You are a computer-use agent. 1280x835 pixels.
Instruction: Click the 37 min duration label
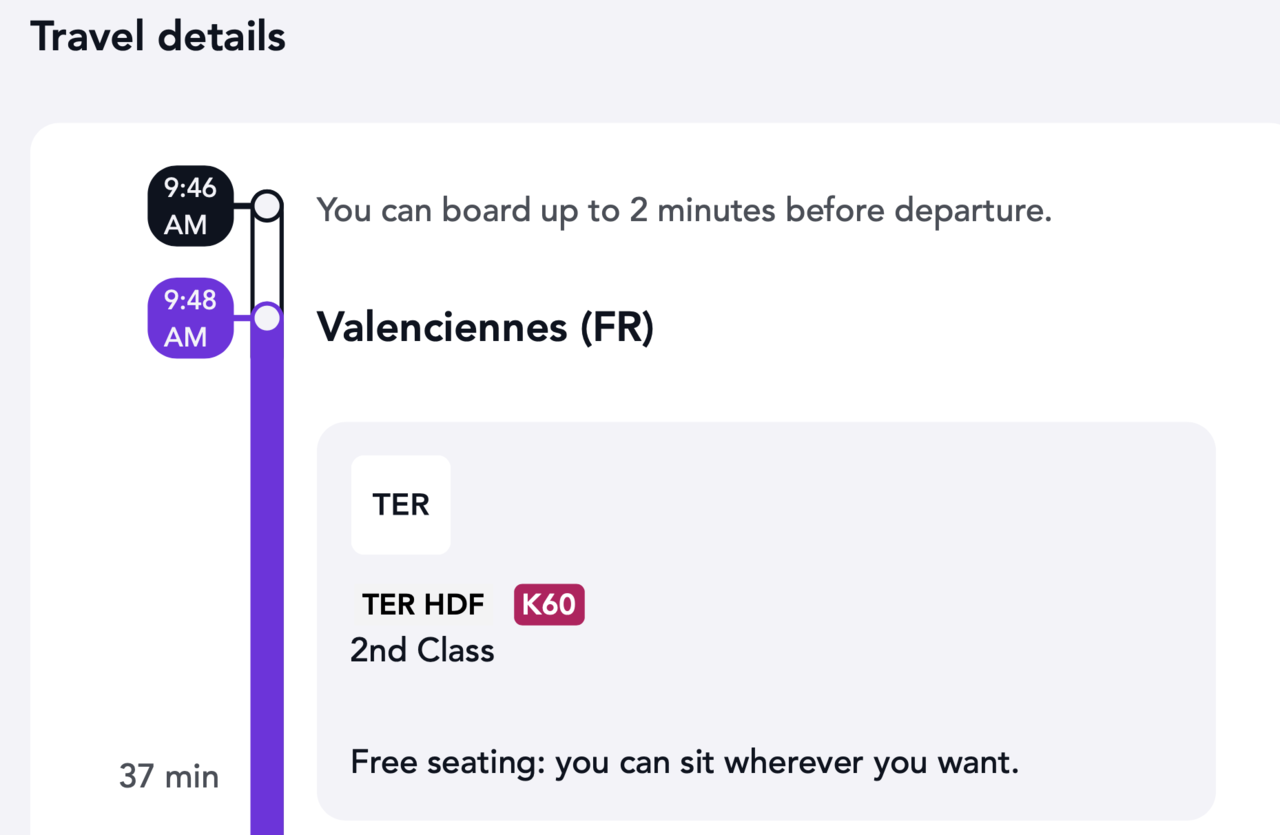click(x=169, y=777)
